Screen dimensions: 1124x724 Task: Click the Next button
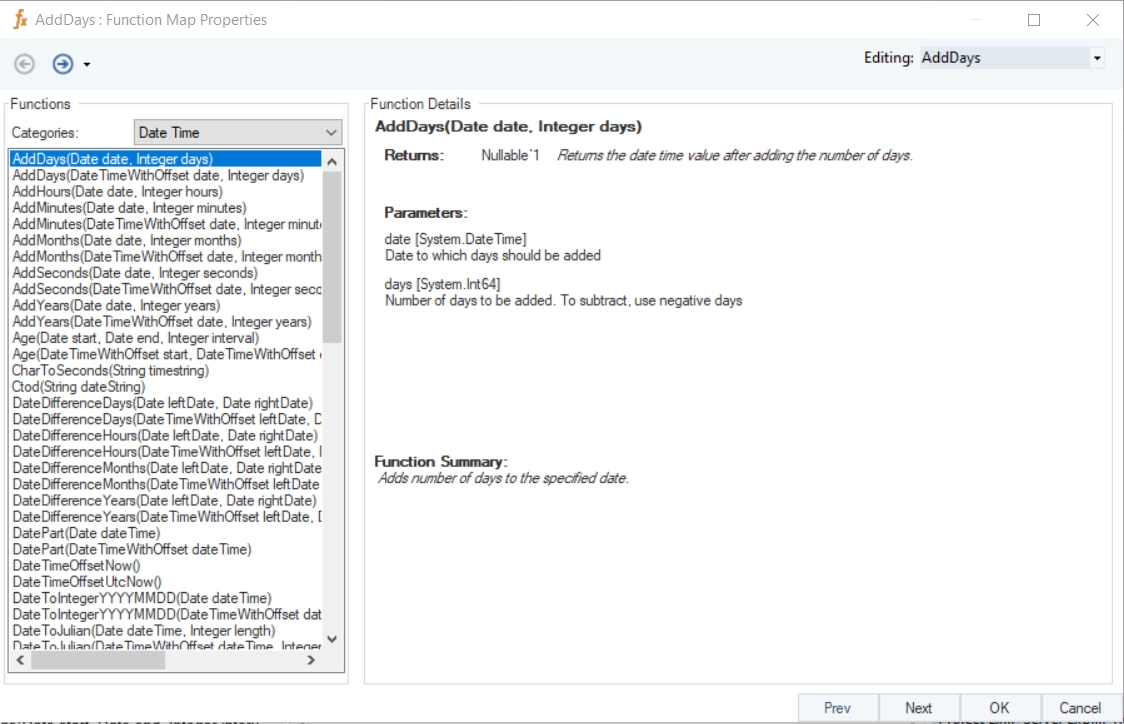918,708
